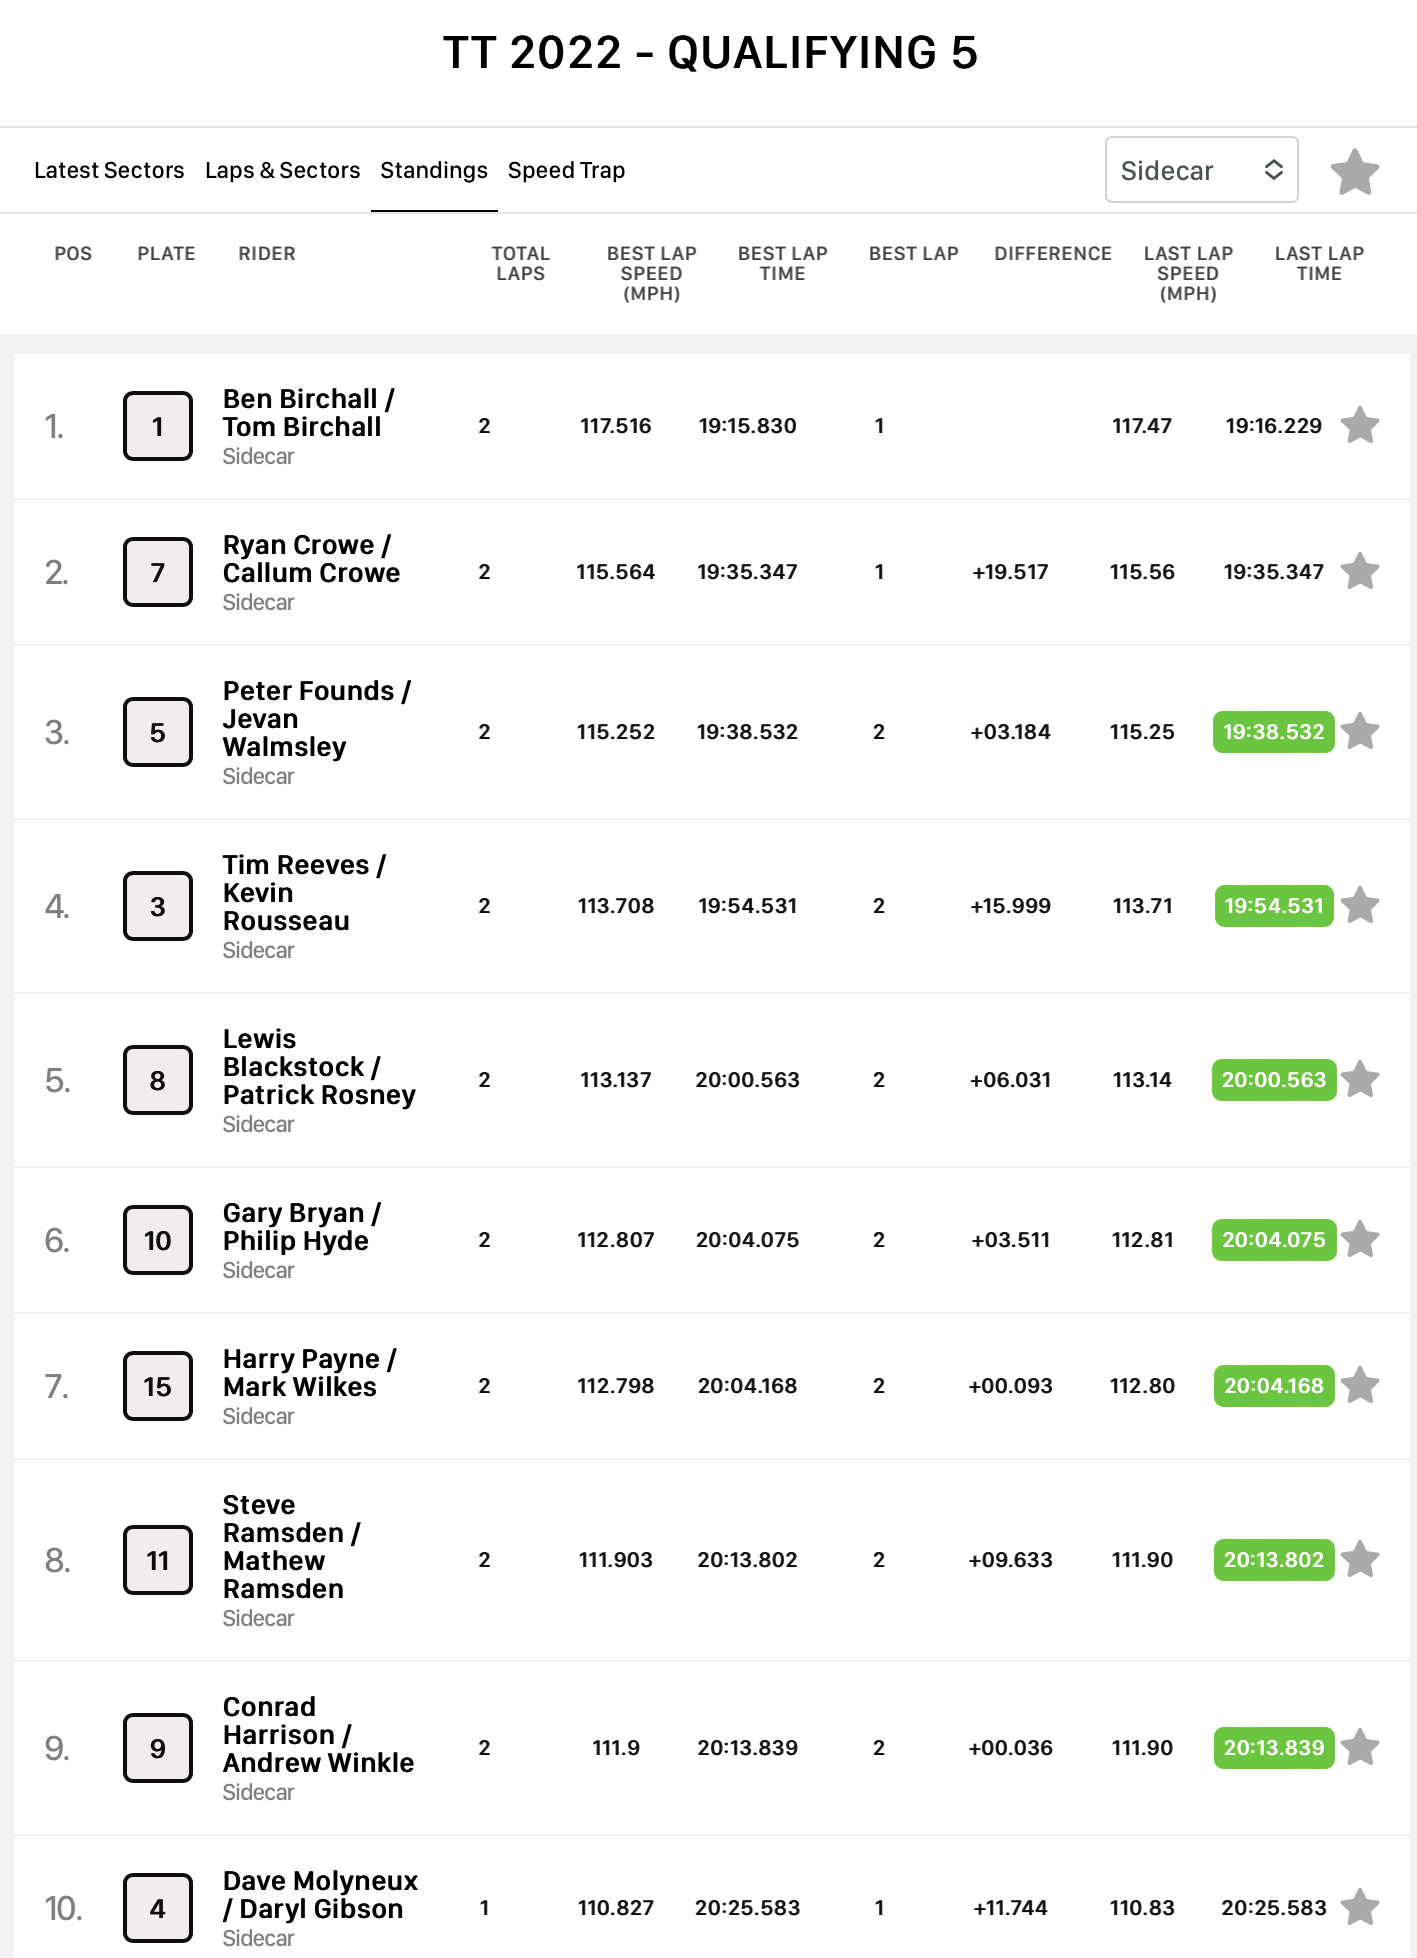The height and width of the screenshot is (1958, 1417).
Task: Click the POS column header
Action: pyautogui.click(x=73, y=254)
